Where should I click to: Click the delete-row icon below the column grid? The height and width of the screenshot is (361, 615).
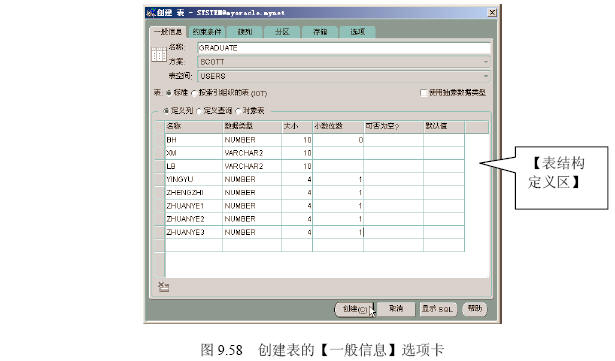[x=163, y=287]
